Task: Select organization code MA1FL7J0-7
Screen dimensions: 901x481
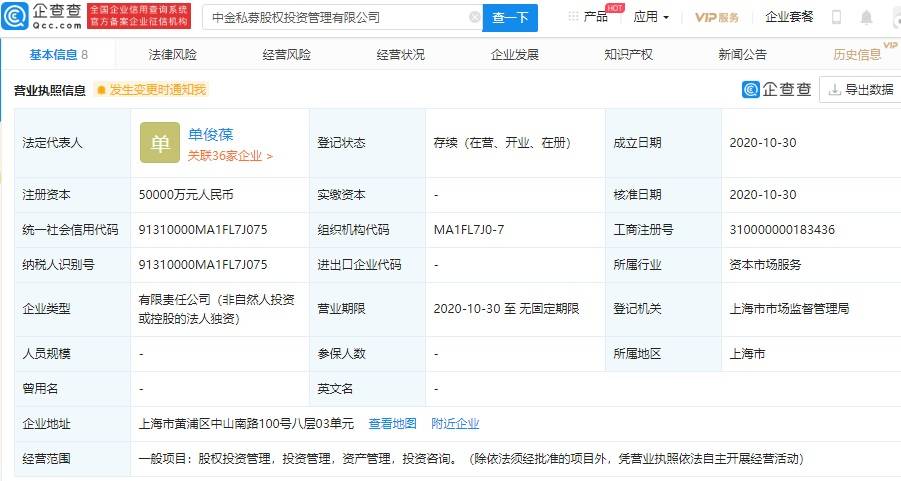Action: click(x=469, y=229)
